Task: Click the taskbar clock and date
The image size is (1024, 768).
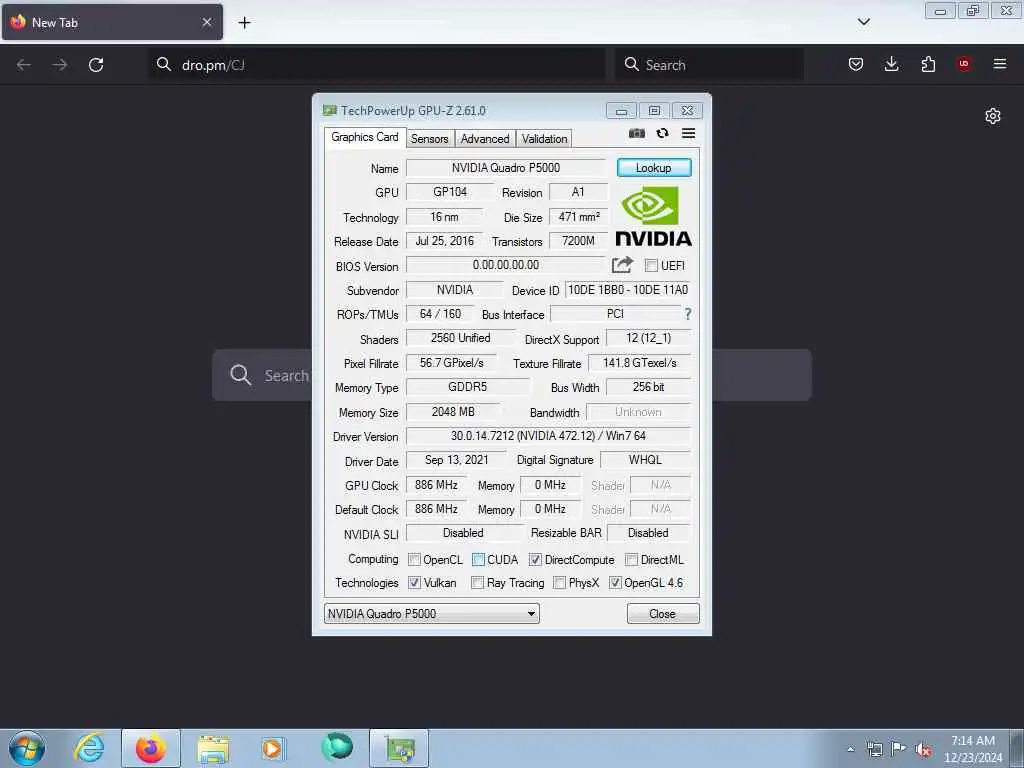Action: [973, 749]
